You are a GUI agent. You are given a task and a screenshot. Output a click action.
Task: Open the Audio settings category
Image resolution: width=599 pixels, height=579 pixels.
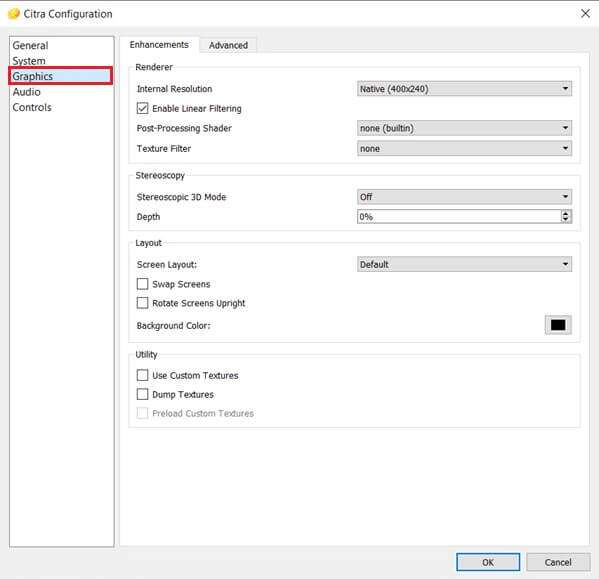[26, 92]
